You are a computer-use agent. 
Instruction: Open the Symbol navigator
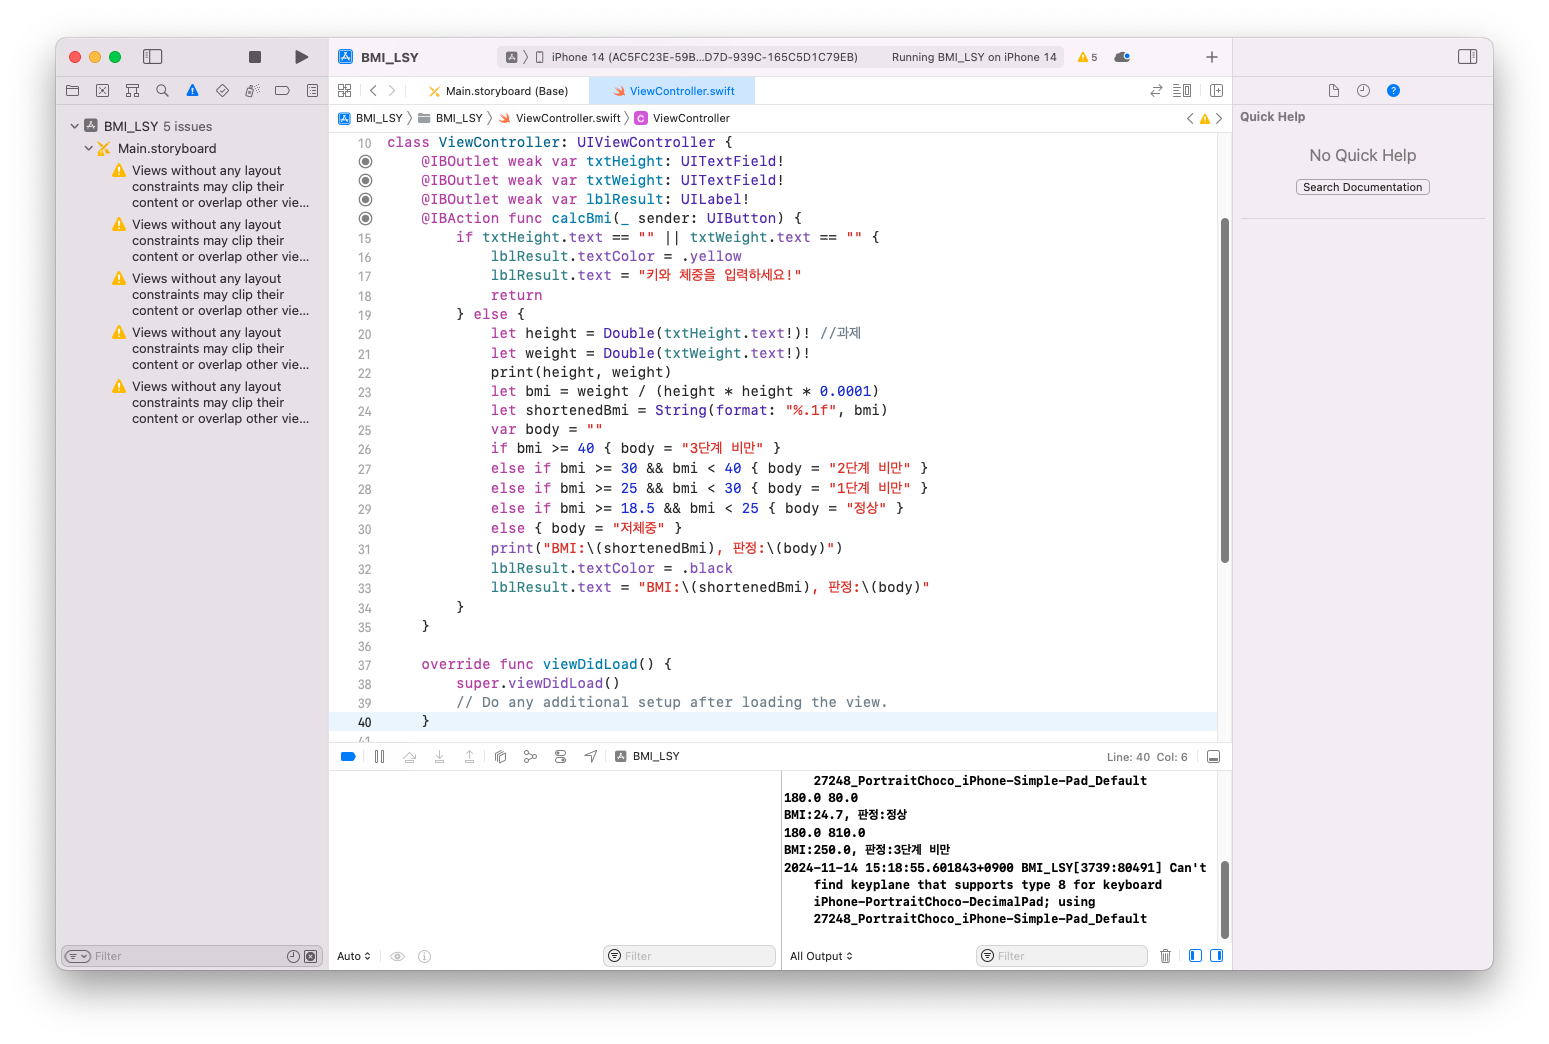[x=132, y=91]
